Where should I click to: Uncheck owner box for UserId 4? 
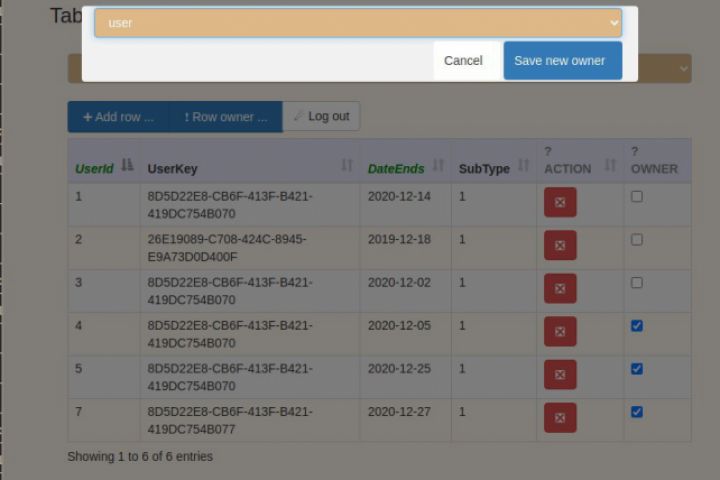click(x=636, y=326)
